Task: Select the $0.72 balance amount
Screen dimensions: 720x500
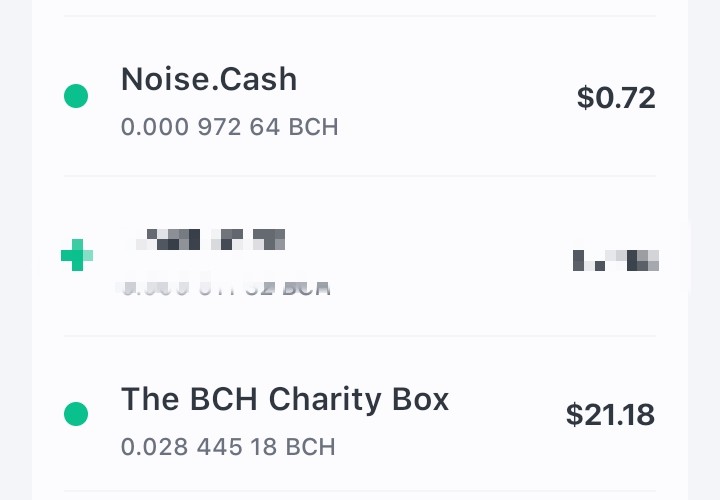Action: point(616,97)
